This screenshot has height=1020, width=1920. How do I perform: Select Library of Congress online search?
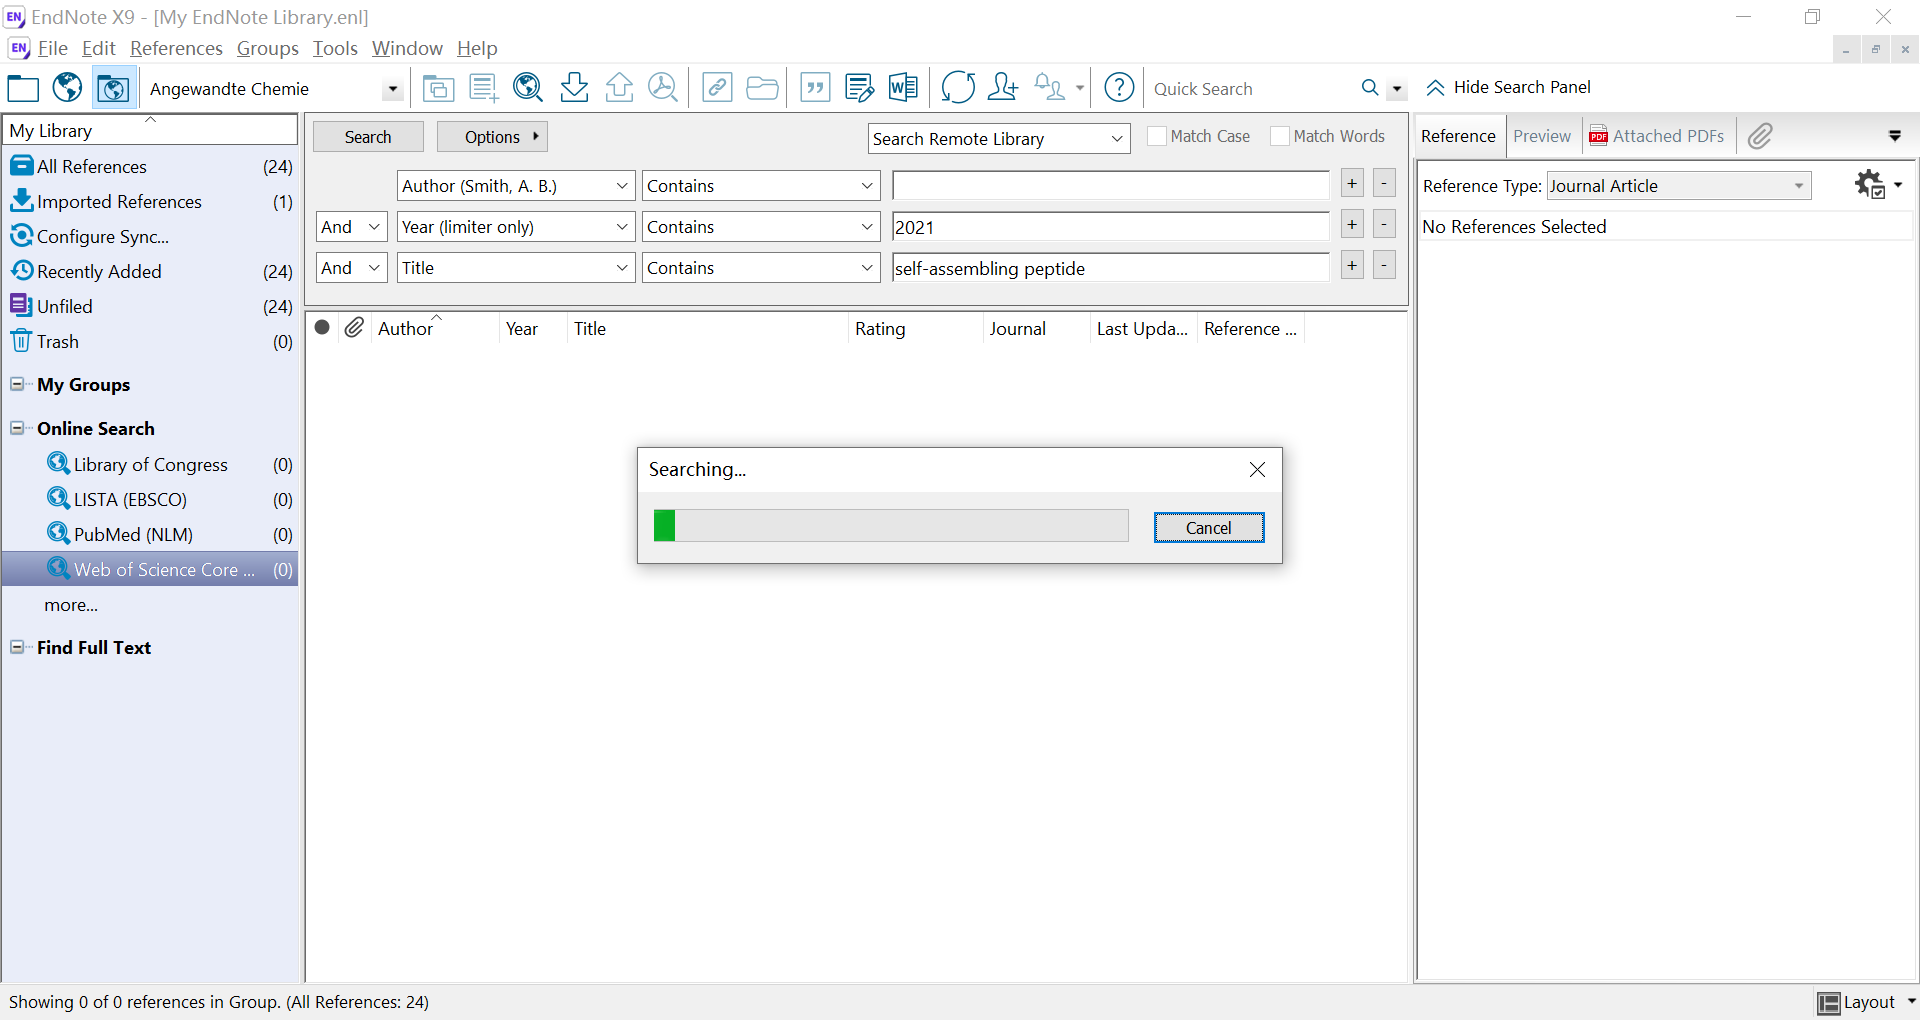pos(150,464)
